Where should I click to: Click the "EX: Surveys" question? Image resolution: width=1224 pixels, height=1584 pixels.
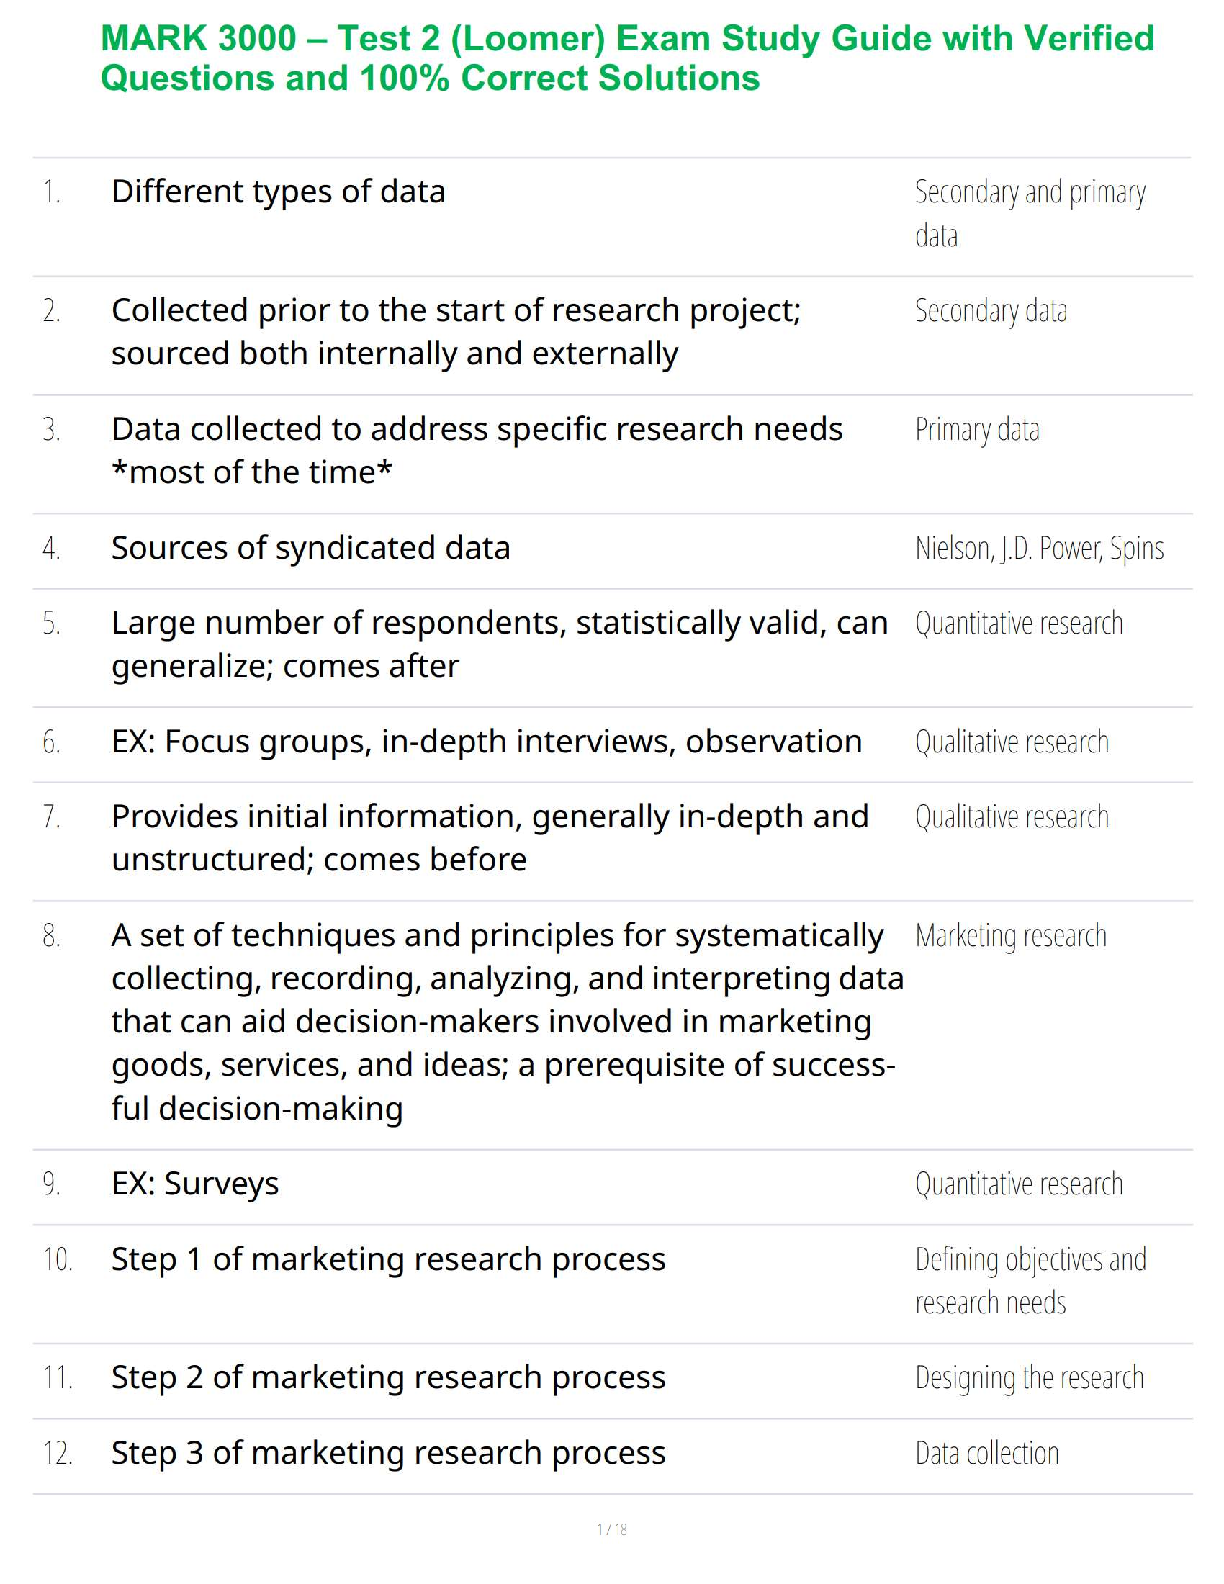point(195,1184)
